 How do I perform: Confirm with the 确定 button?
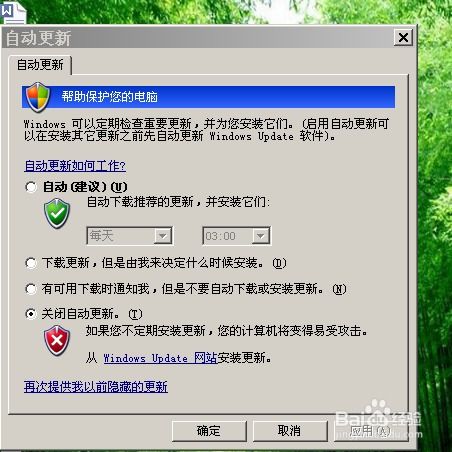pos(209,431)
